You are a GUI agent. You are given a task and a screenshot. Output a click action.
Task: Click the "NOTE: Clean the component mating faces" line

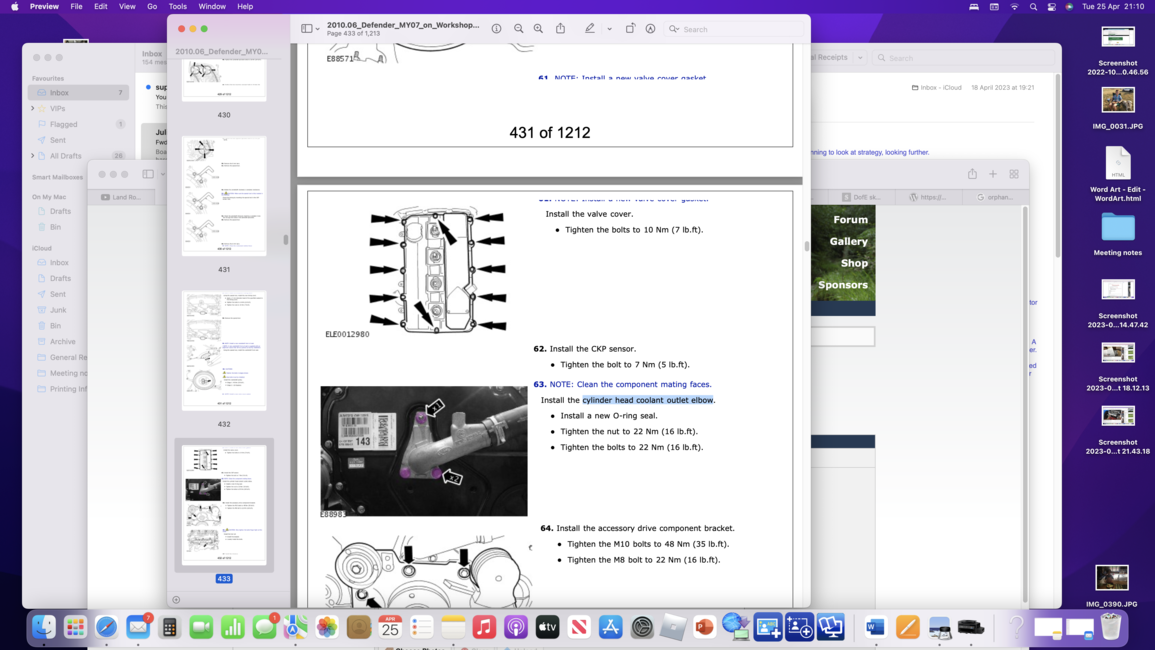(x=631, y=384)
